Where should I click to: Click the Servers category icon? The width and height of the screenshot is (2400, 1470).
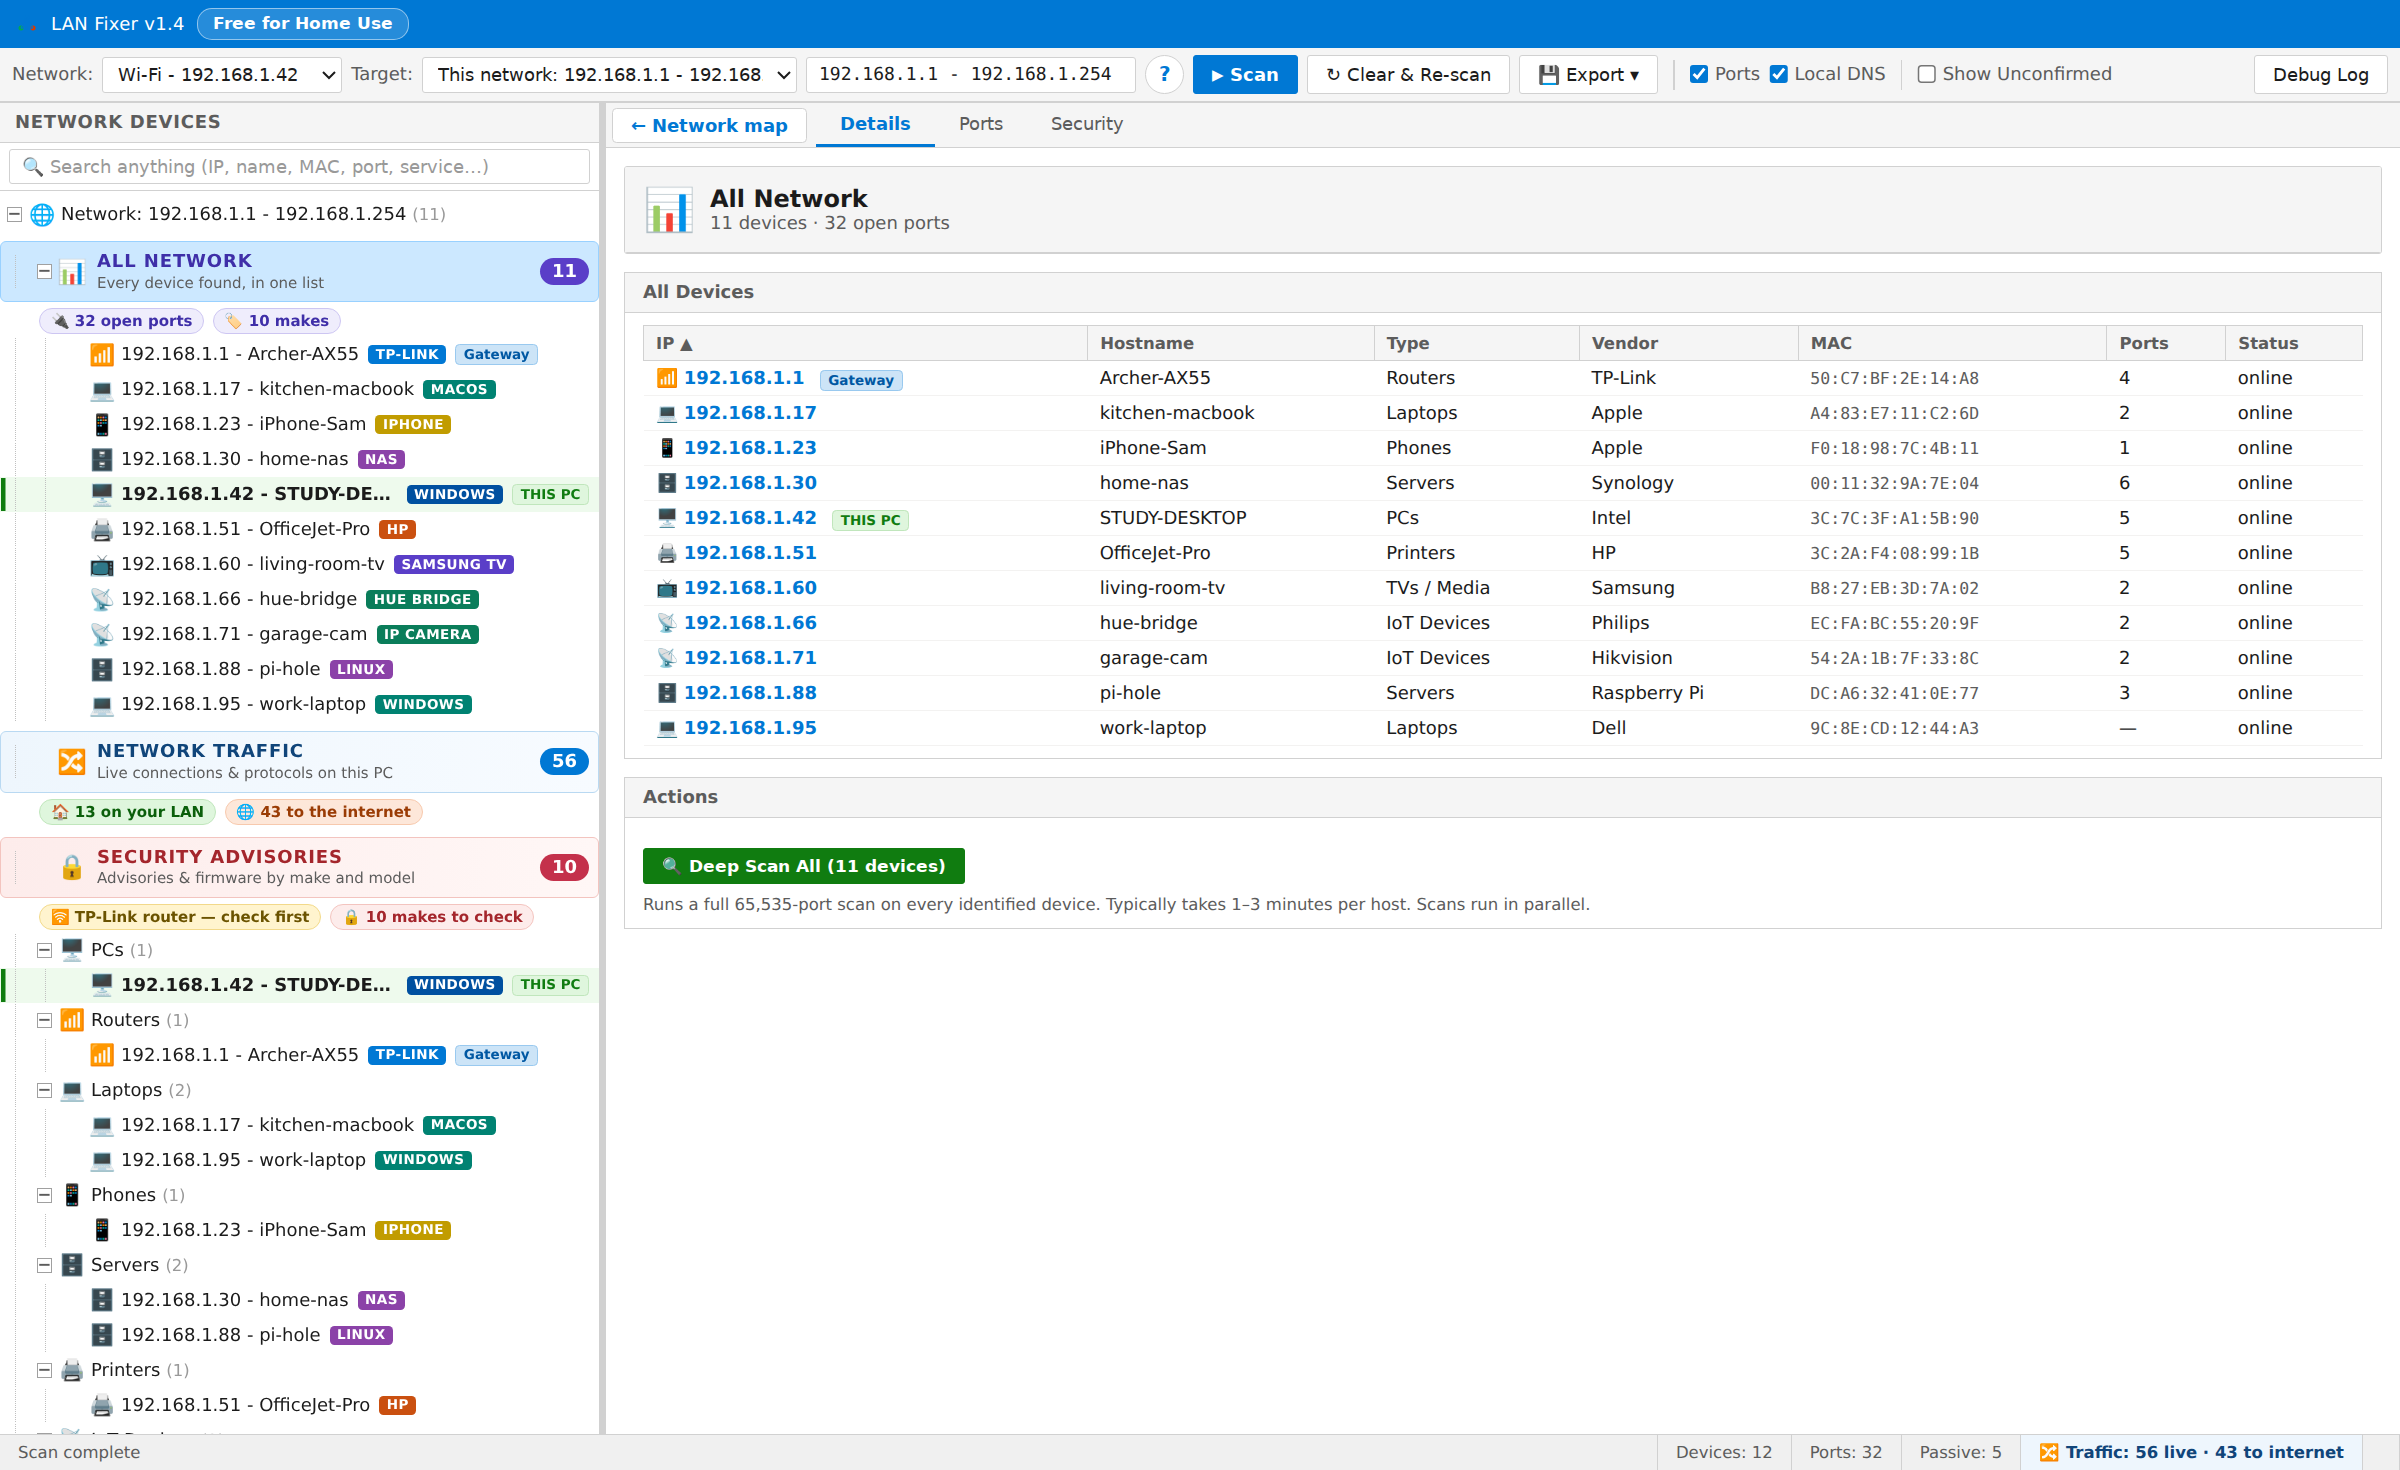[x=72, y=1265]
